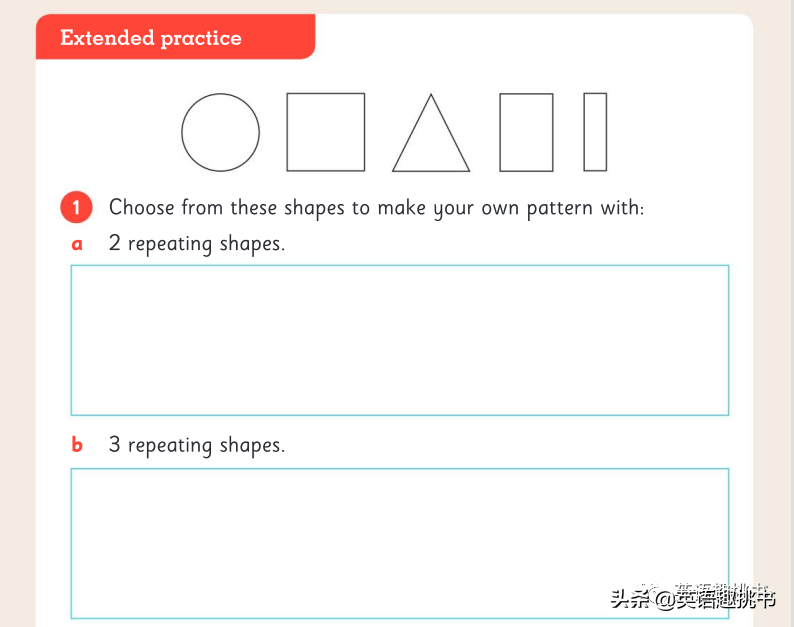Screen dimensions: 794x627
Task: Click the red letter b label
Action: (x=77, y=445)
